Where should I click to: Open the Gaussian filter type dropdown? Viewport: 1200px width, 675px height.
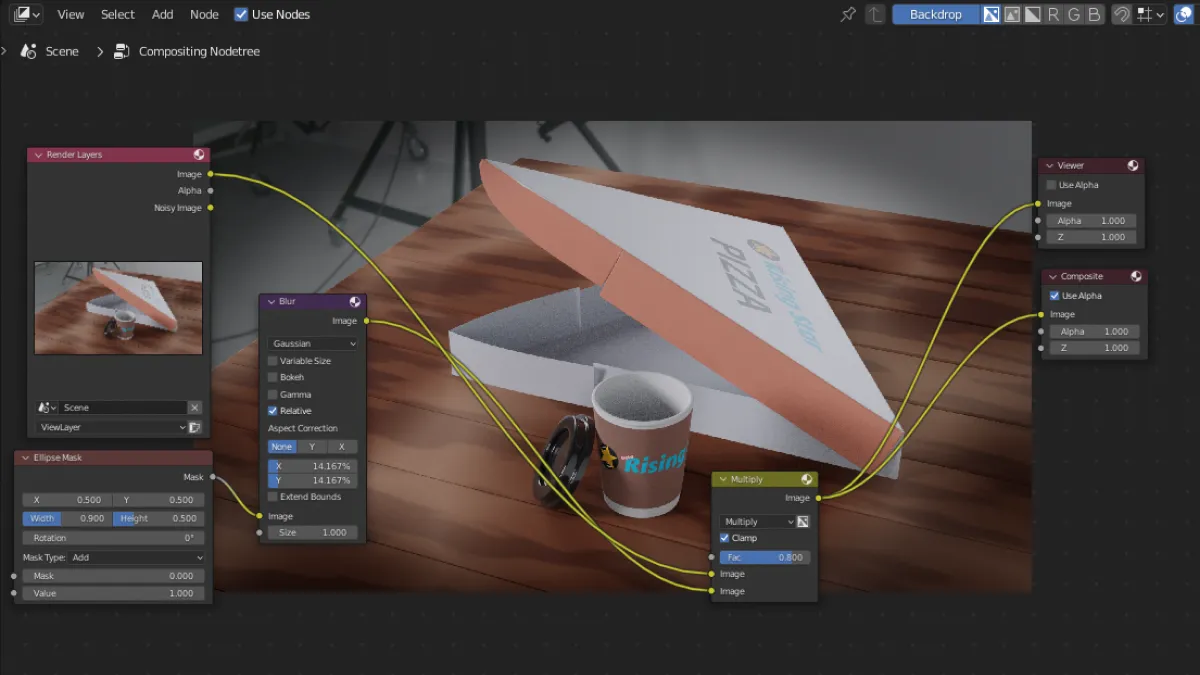[x=313, y=343]
